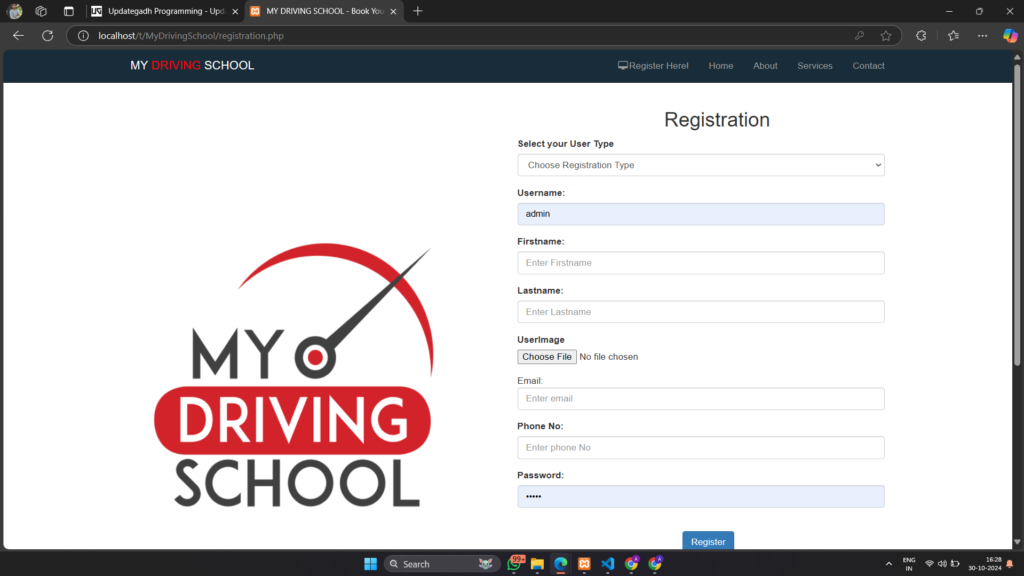Show hidden system tray icons
This screenshot has height=576, width=1024.
888,564
